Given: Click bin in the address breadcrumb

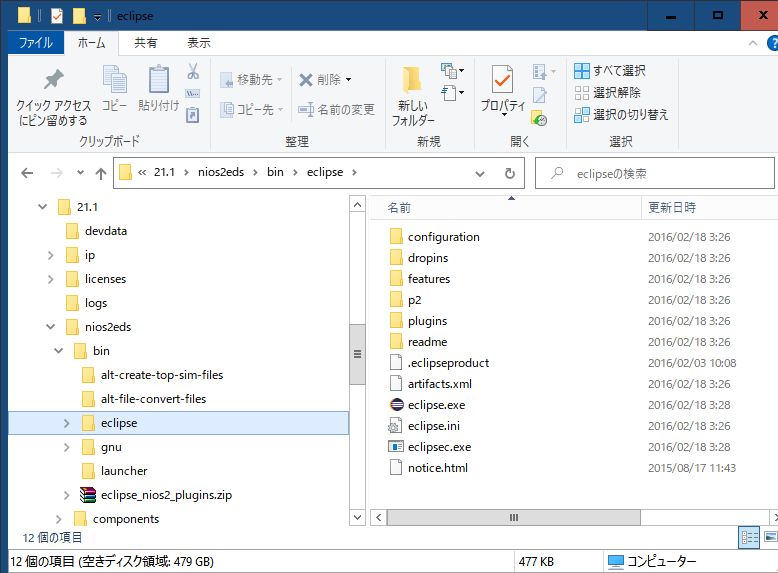Looking at the screenshot, I should [x=275, y=172].
